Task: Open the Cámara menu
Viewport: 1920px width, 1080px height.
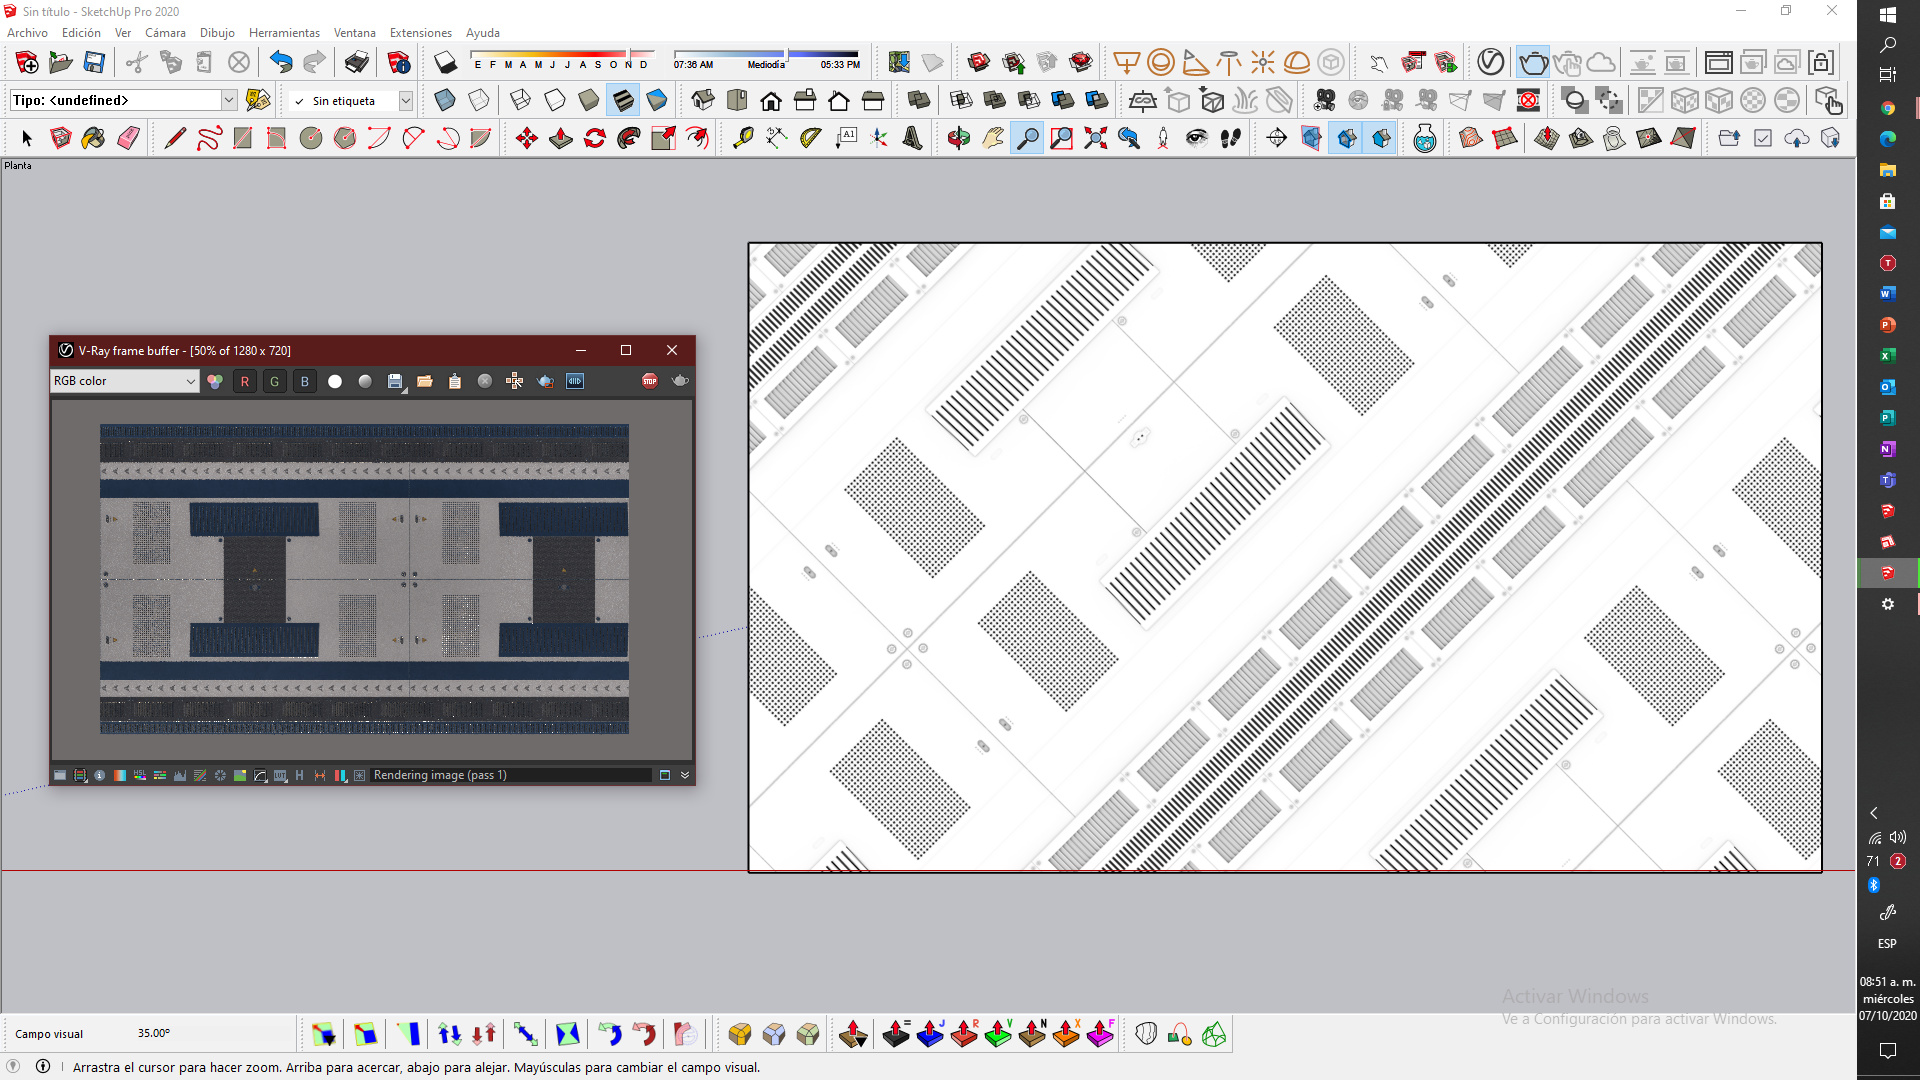Action: [165, 33]
